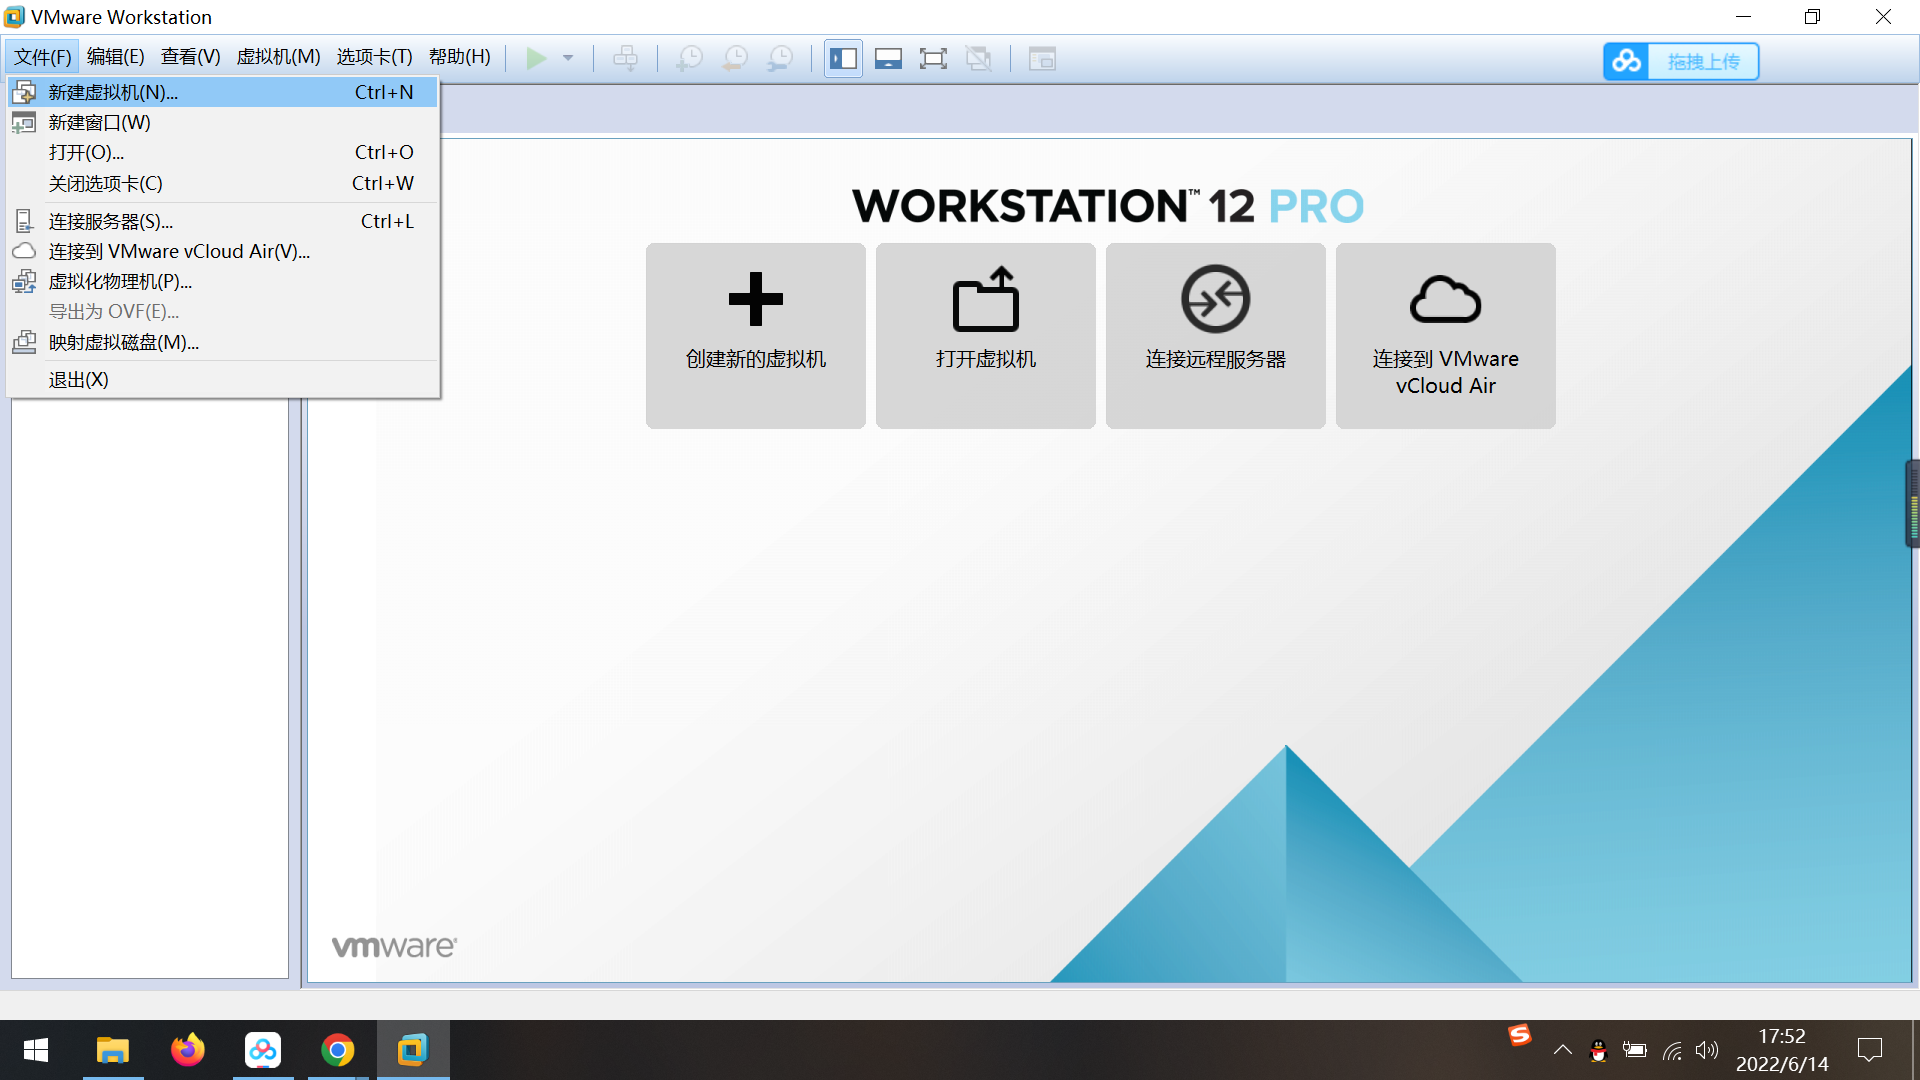Open the 虚拟机(M) menu
The width and height of the screenshot is (1920, 1080).
click(278, 57)
